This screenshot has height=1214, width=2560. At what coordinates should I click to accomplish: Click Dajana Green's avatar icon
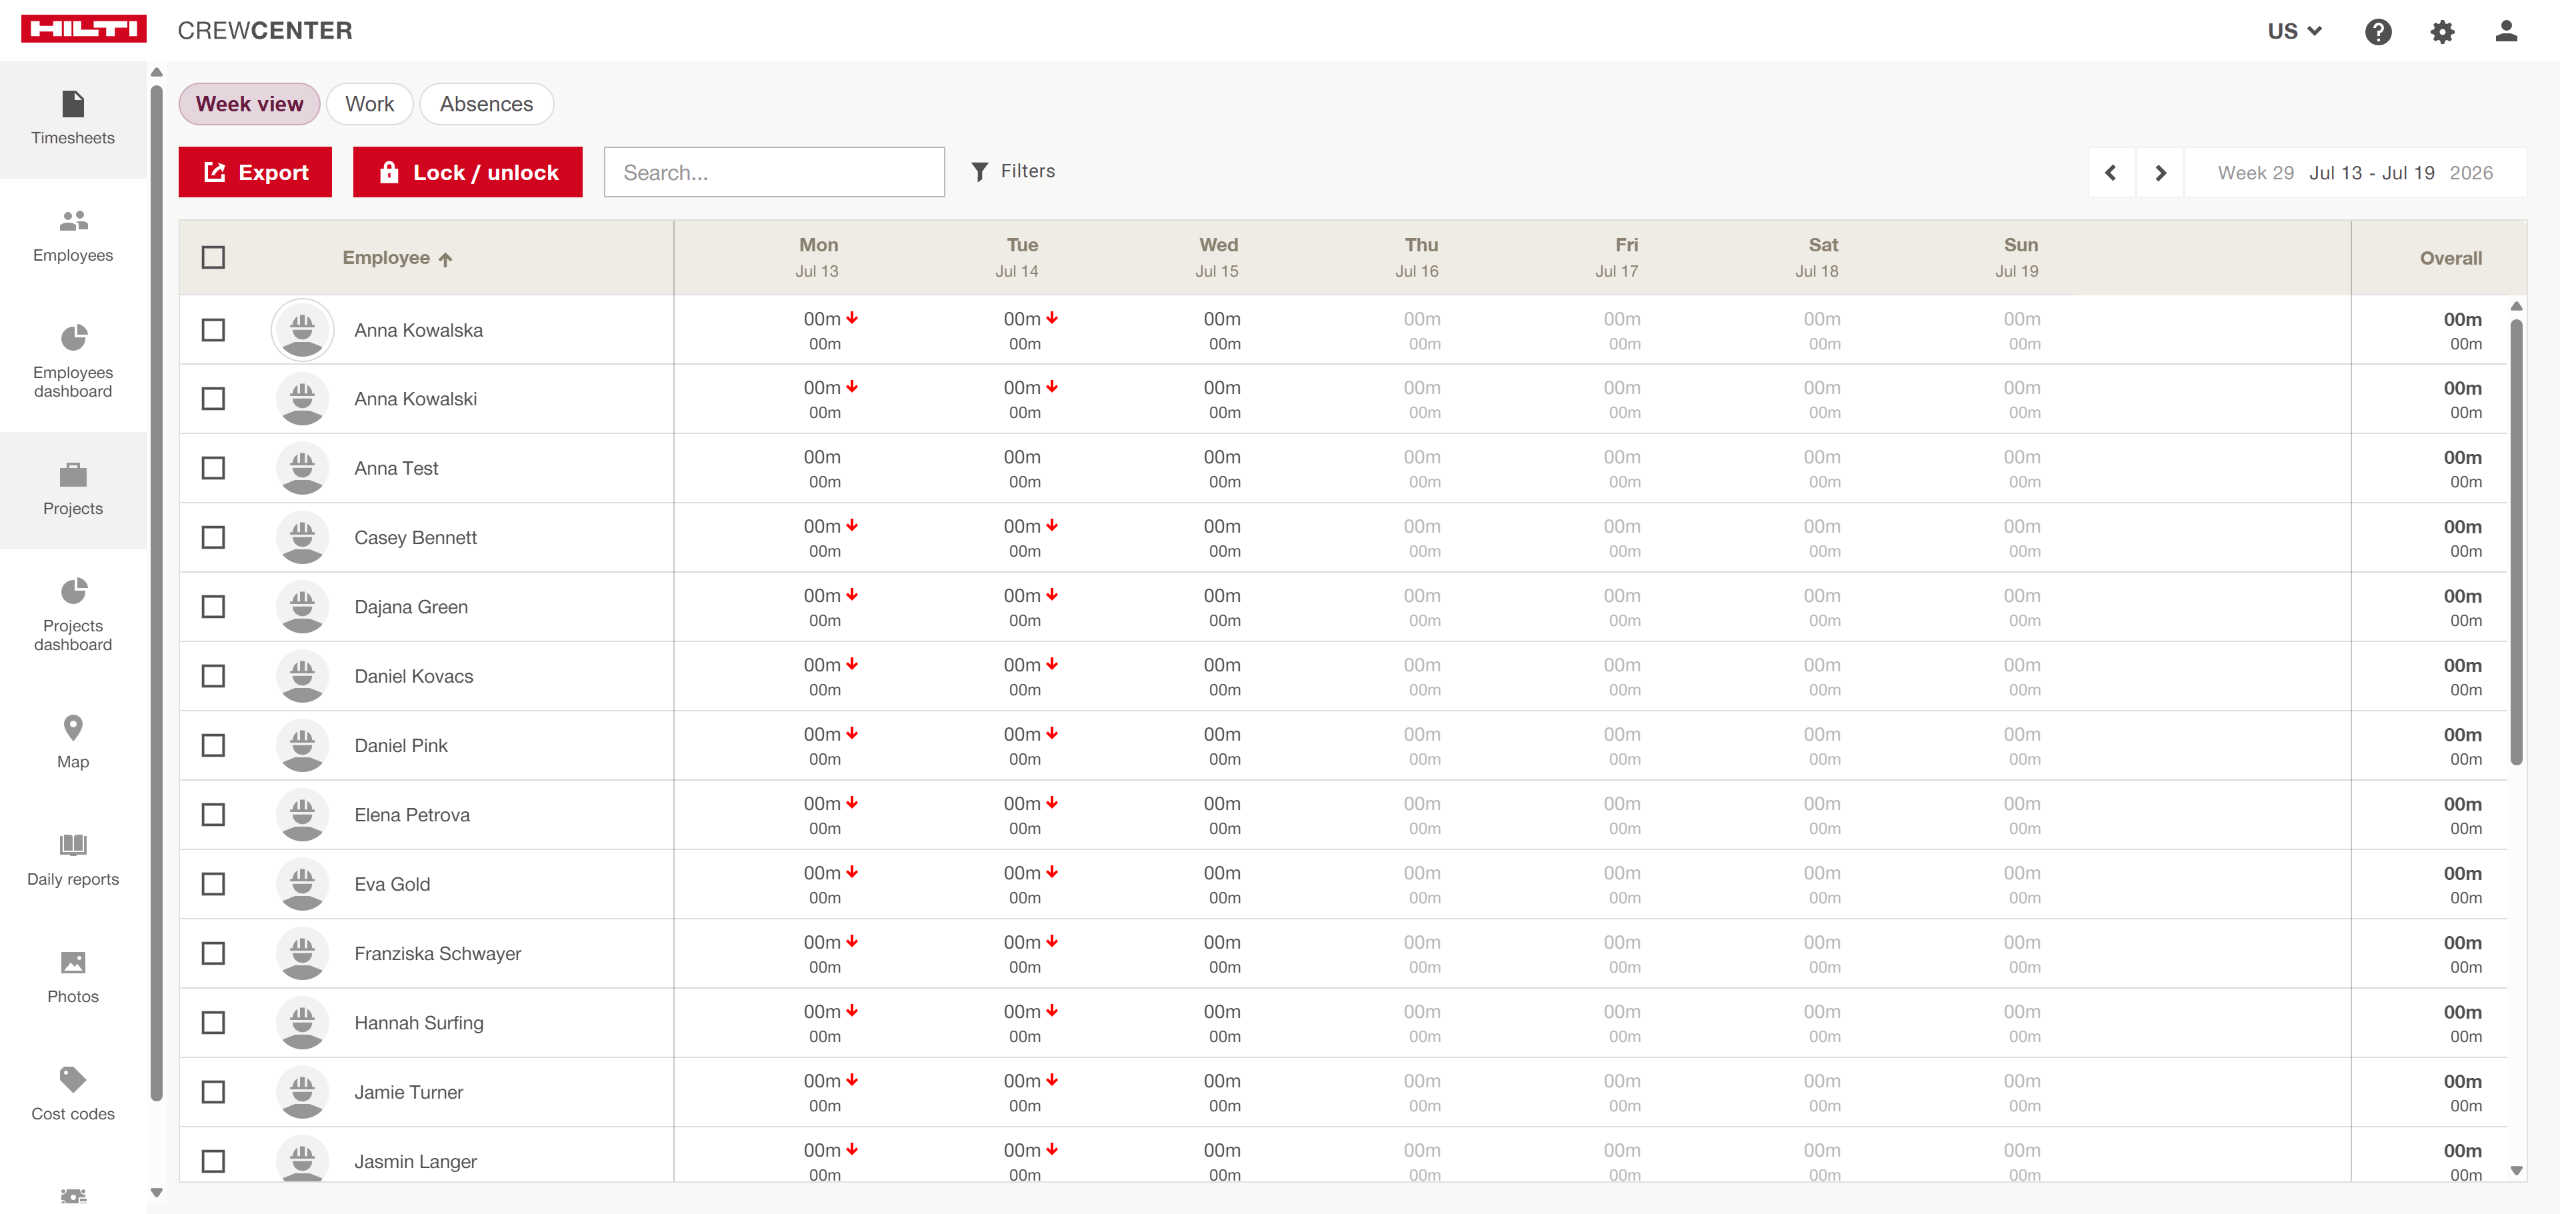pos(302,607)
